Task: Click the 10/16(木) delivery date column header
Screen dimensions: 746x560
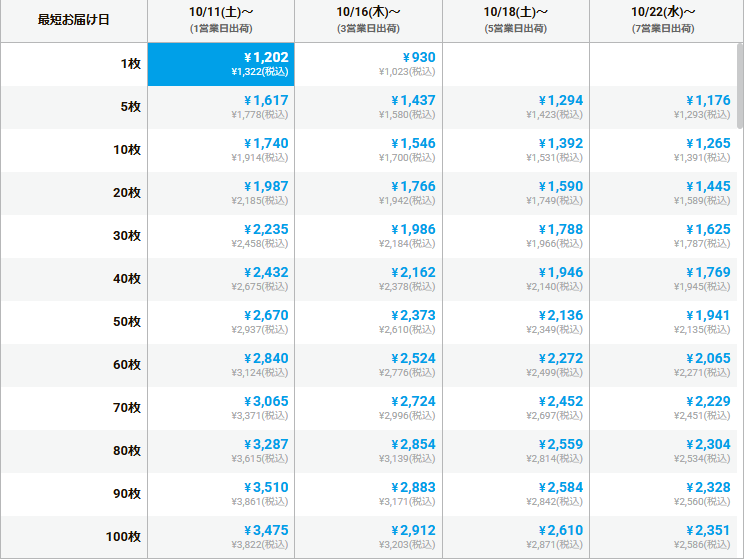Action: click(x=368, y=20)
